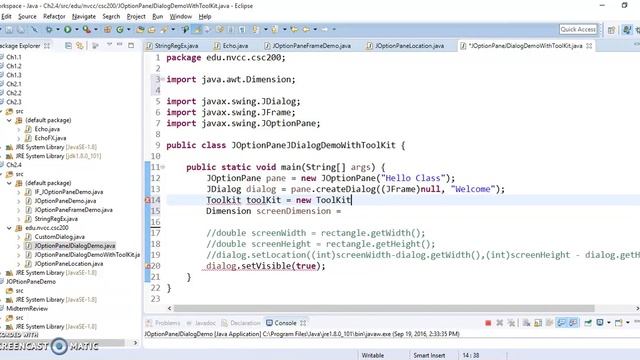This screenshot has height=360, width=640.
Task: Terminate the running process with the red square
Action: (x=488, y=323)
